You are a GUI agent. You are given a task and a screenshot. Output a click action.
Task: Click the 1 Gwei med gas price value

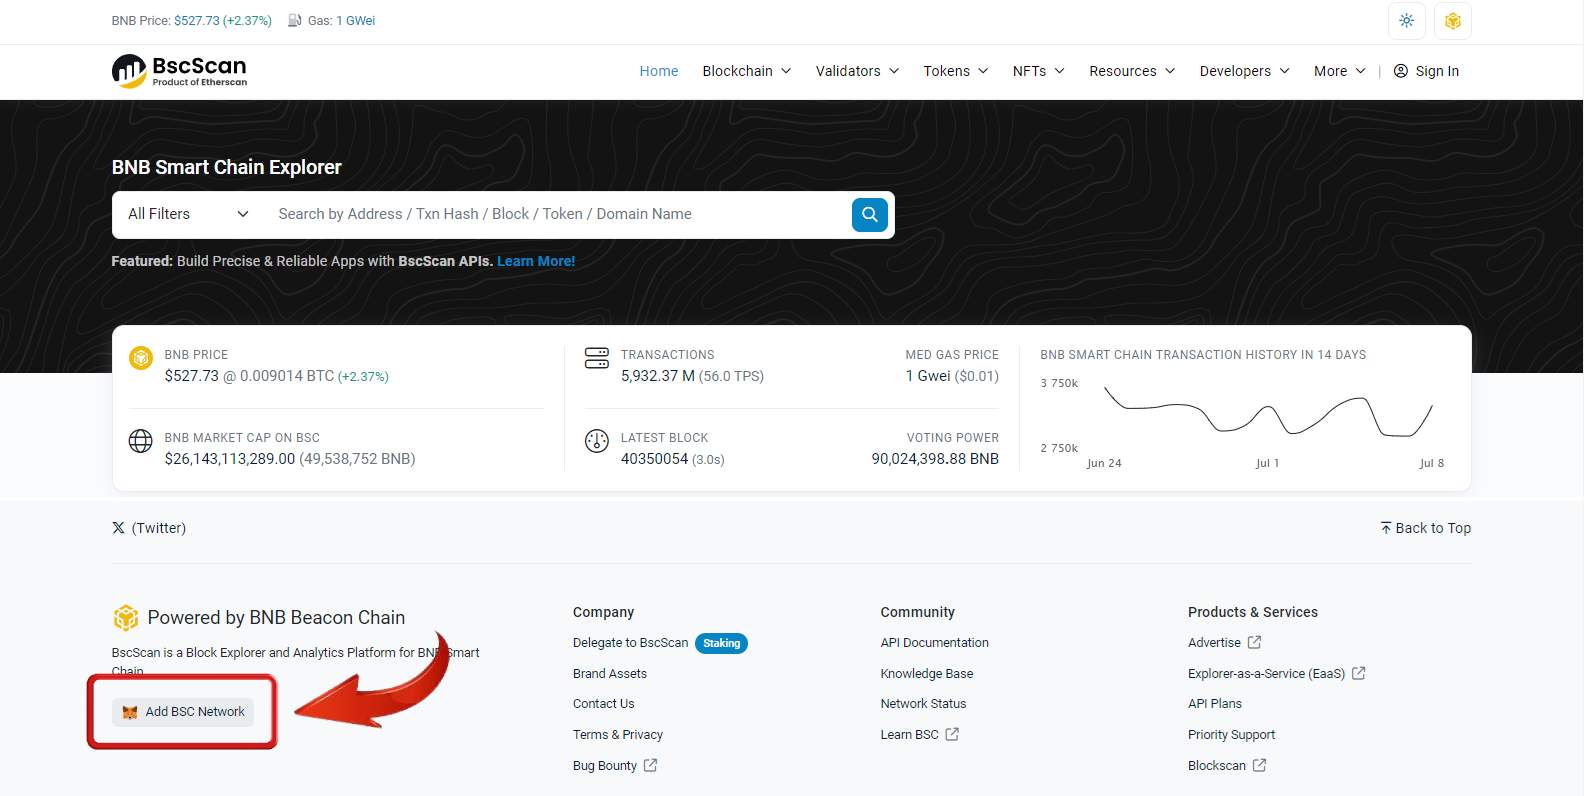(x=928, y=376)
